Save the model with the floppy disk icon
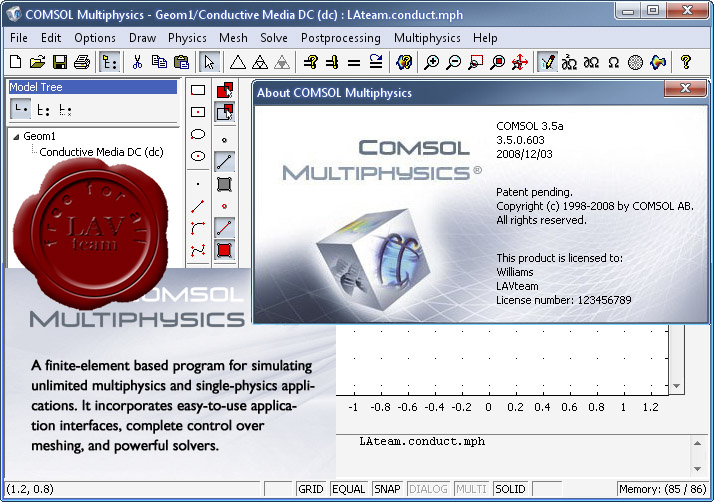The height and width of the screenshot is (502, 714). pyautogui.click(x=60, y=62)
